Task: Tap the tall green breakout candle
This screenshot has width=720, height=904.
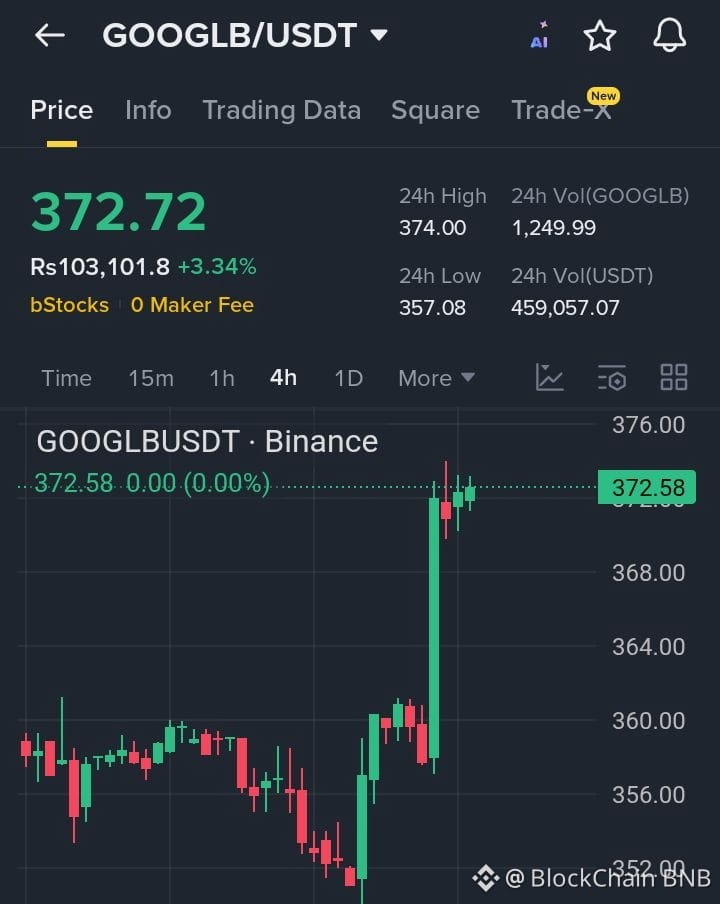Action: coord(434,627)
